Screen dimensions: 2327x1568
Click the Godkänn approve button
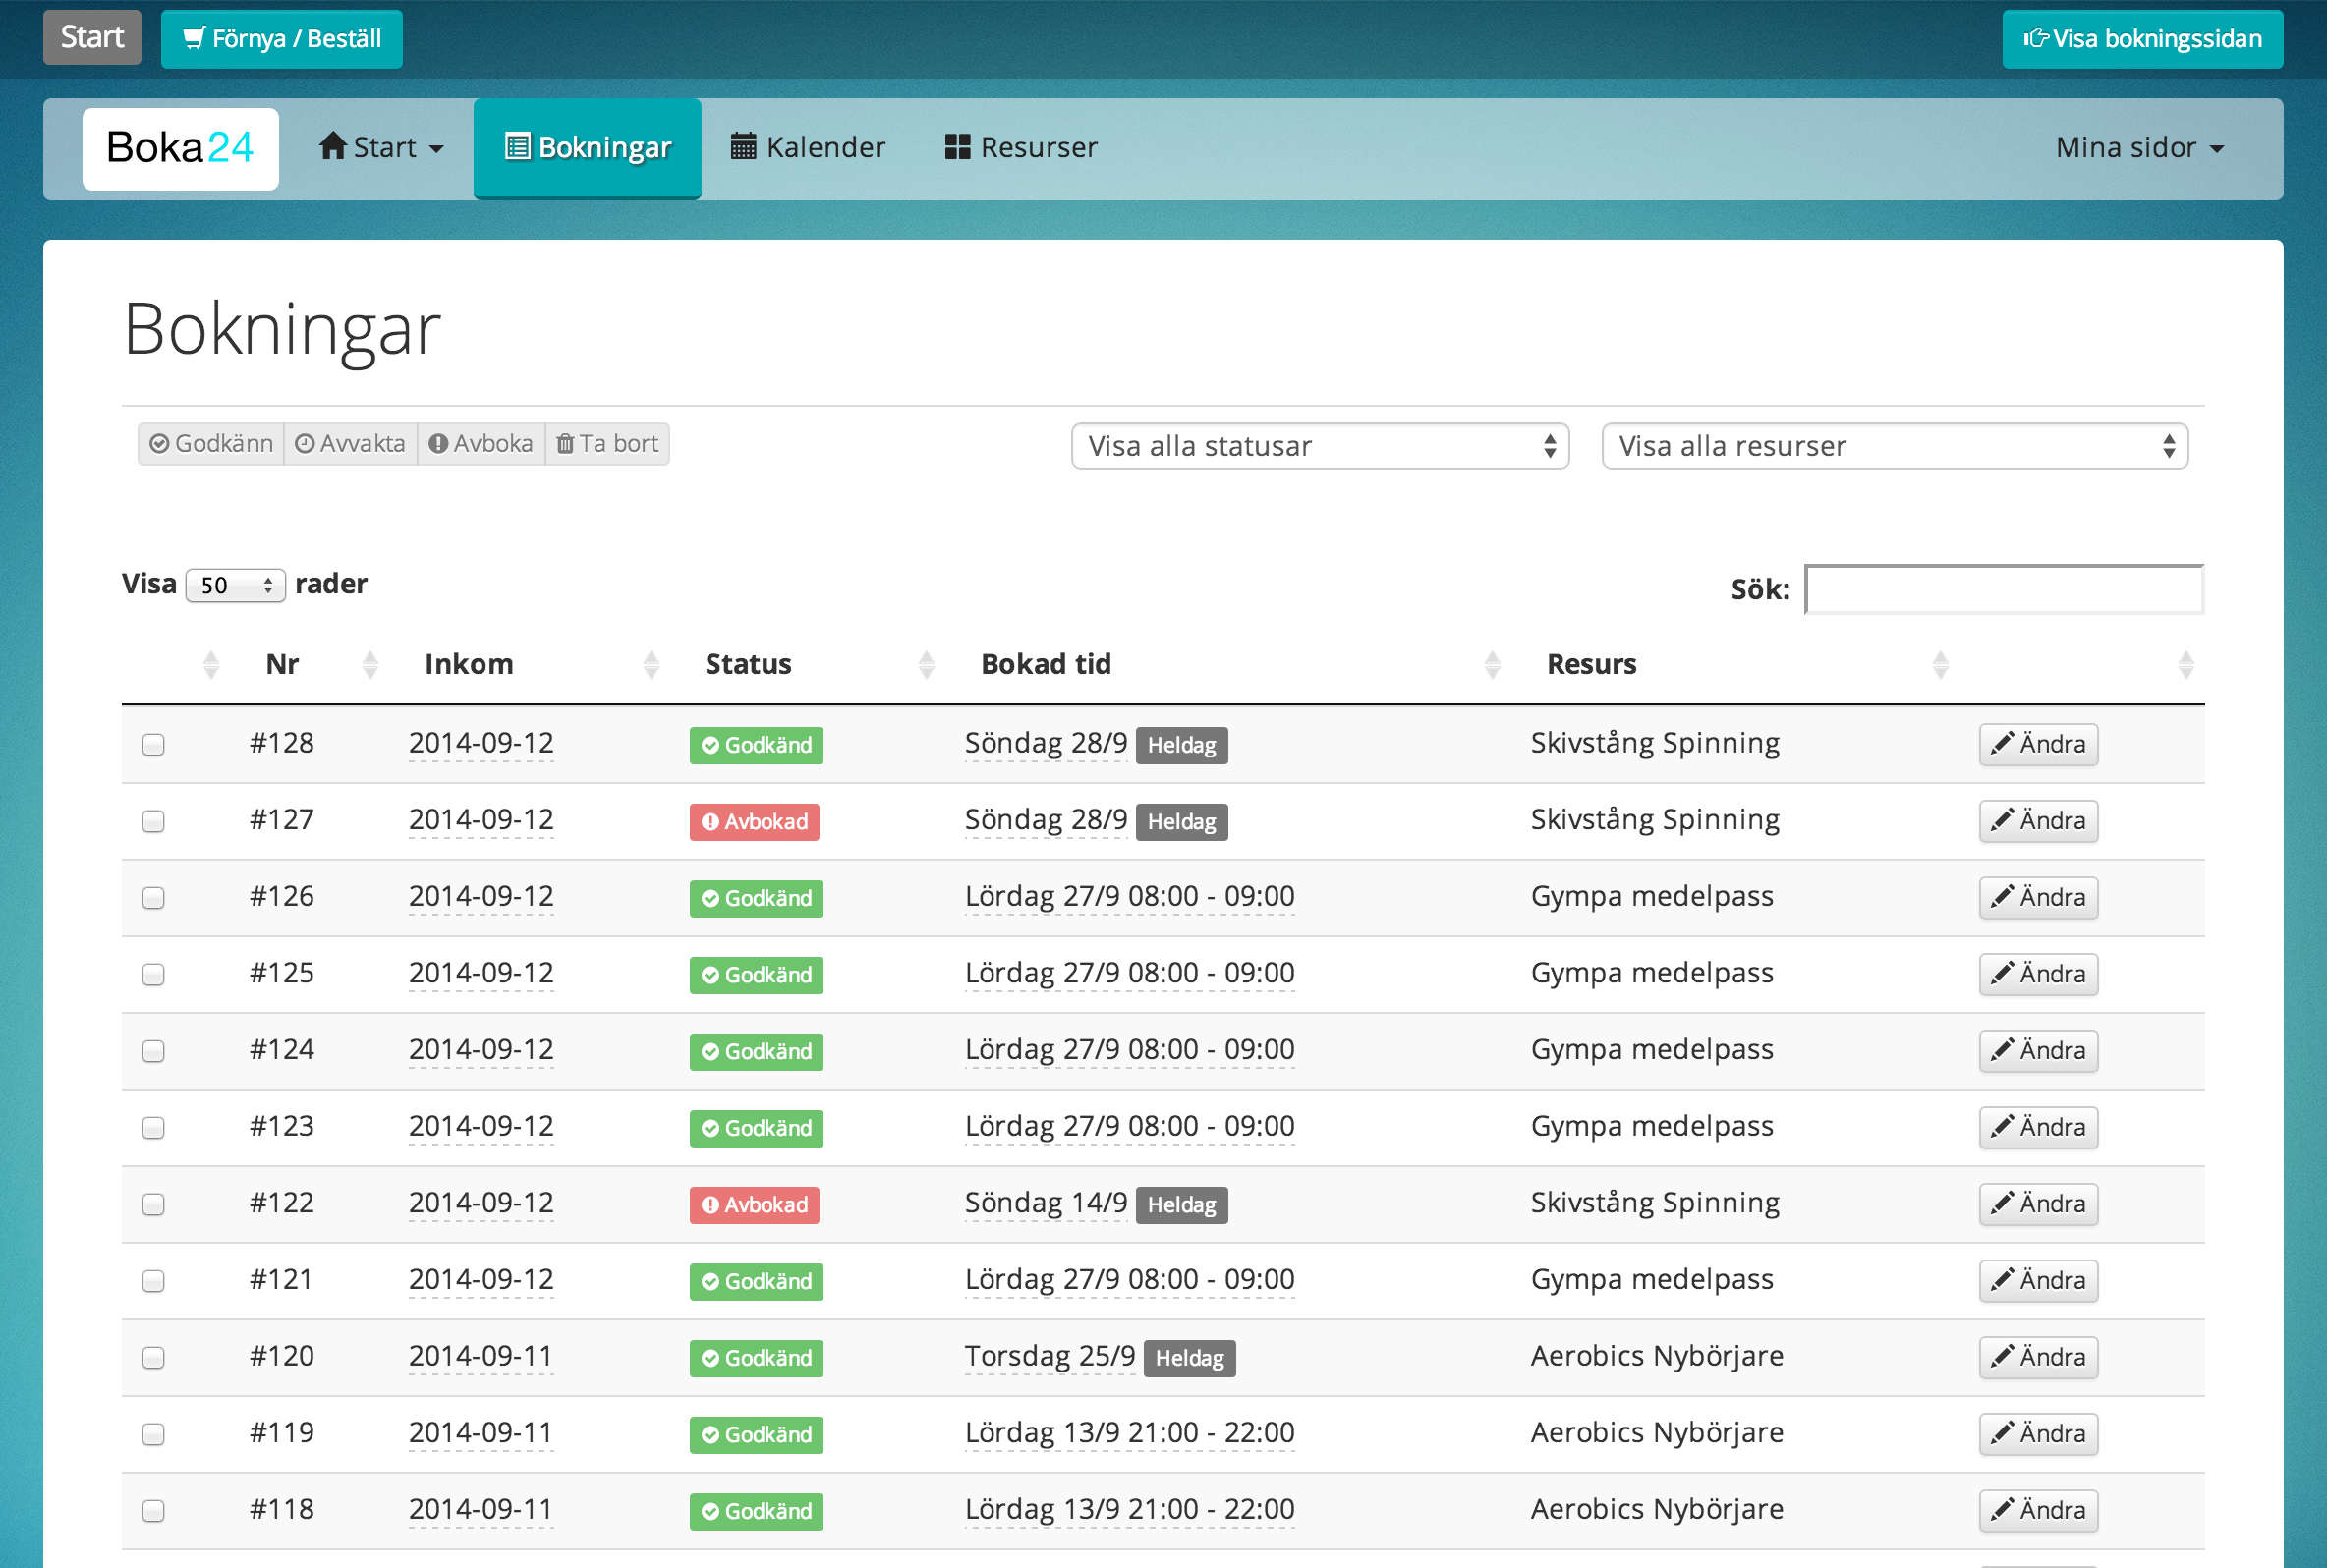pyautogui.click(x=211, y=444)
